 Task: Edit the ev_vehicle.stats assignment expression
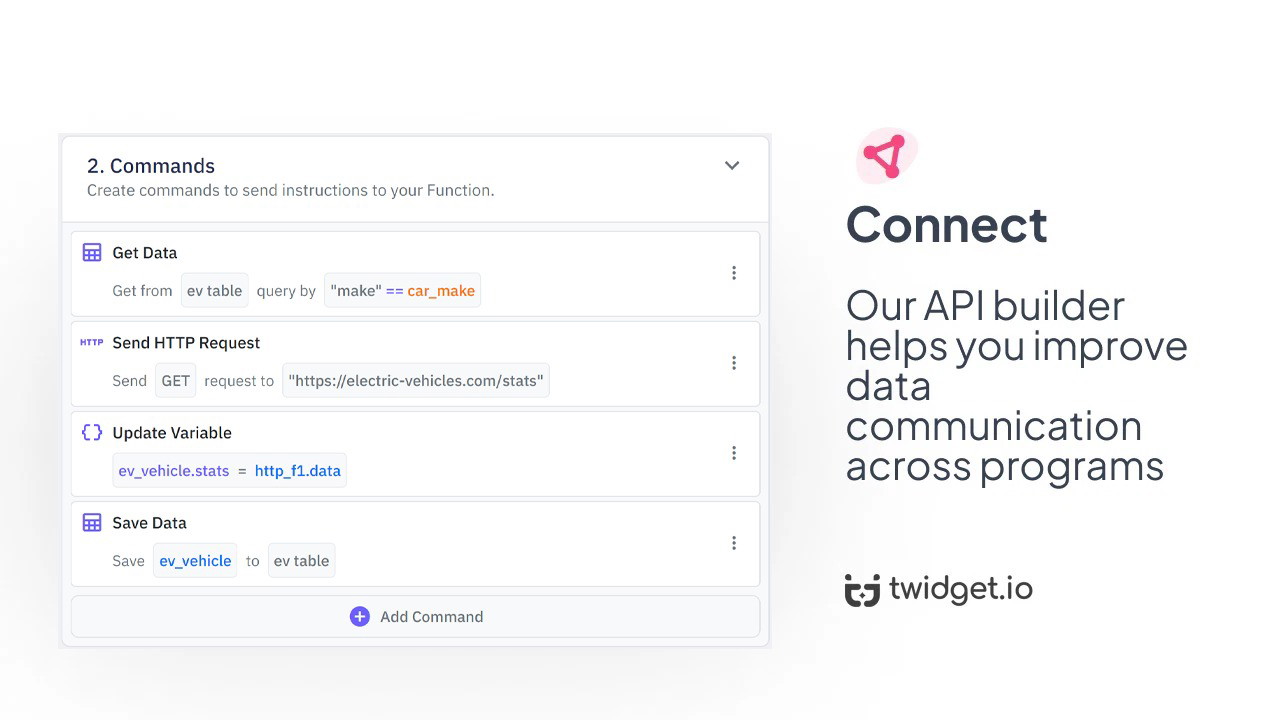pyautogui.click(x=230, y=471)
